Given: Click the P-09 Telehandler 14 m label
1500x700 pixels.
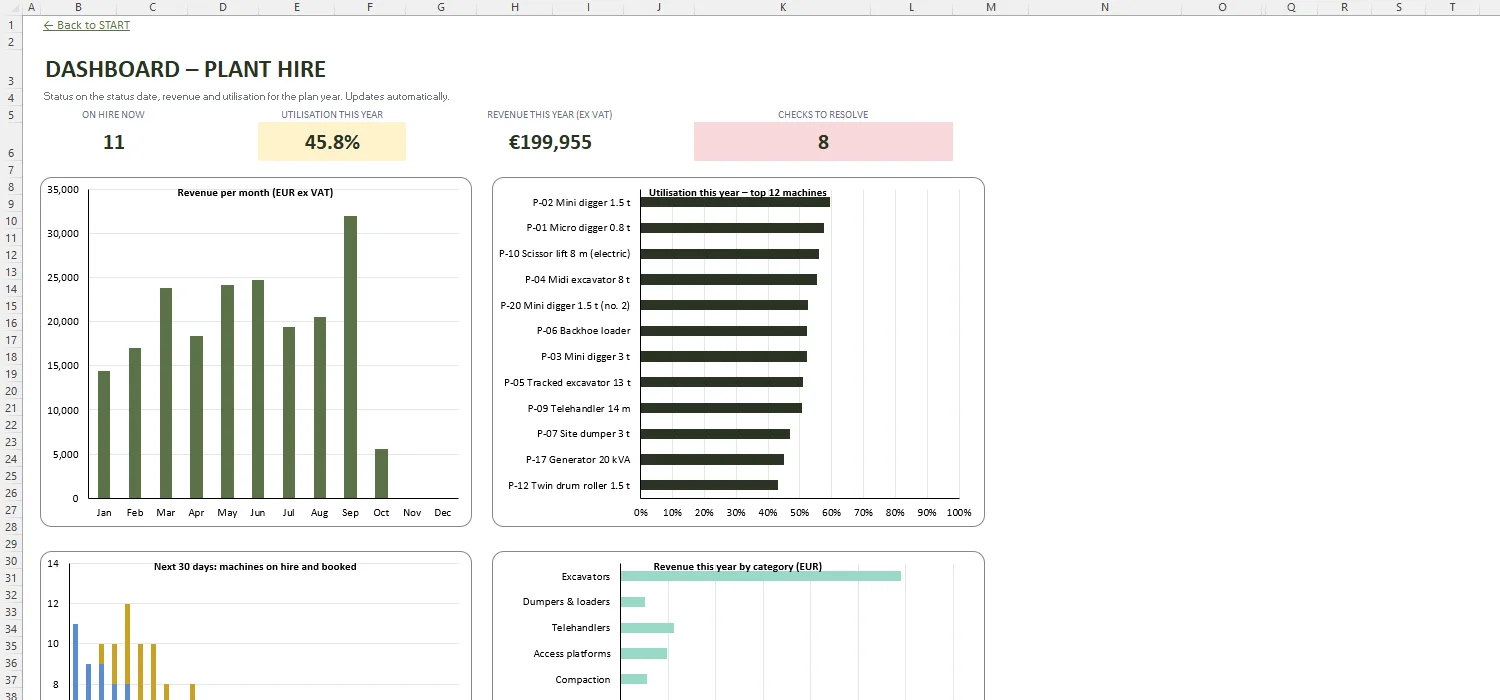Looking at the screenshot, I should 579,408.
